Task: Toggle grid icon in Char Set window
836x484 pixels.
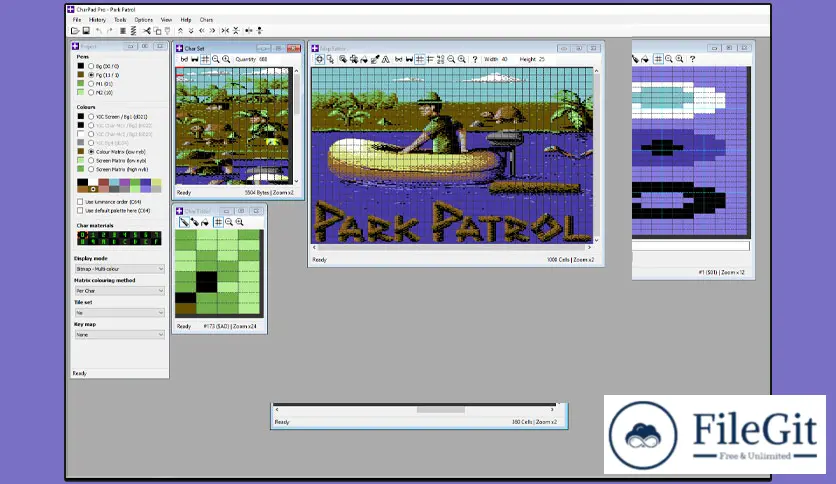Action: pos(205,59)
